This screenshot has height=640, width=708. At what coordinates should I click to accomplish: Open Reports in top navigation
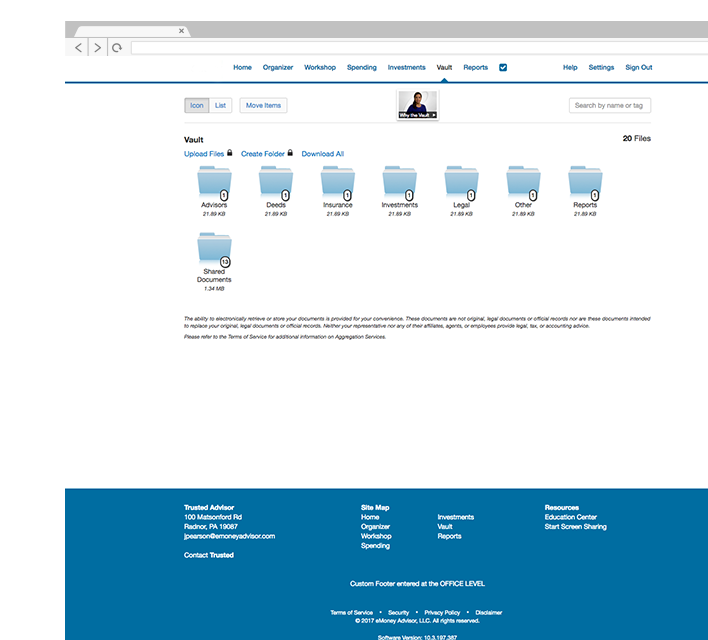tap(475, 67)
